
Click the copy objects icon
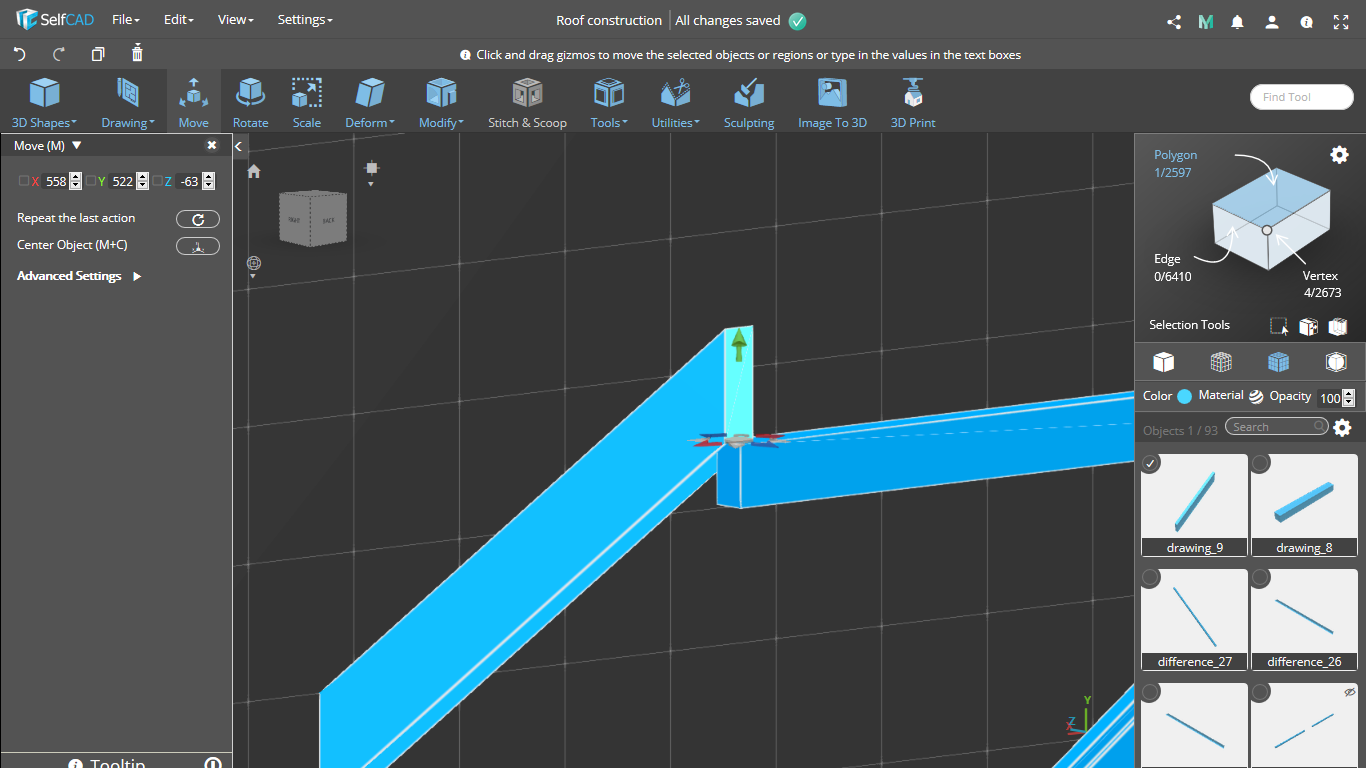coord(98,54)
